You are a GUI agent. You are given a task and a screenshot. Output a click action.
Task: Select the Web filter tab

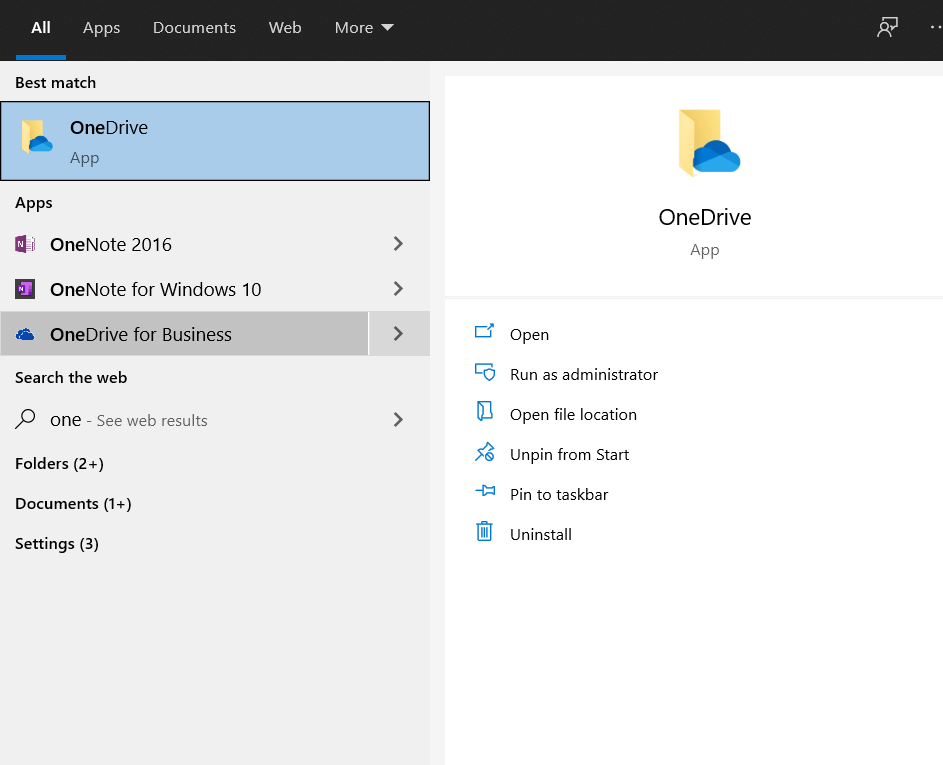[x=285, y=28]
